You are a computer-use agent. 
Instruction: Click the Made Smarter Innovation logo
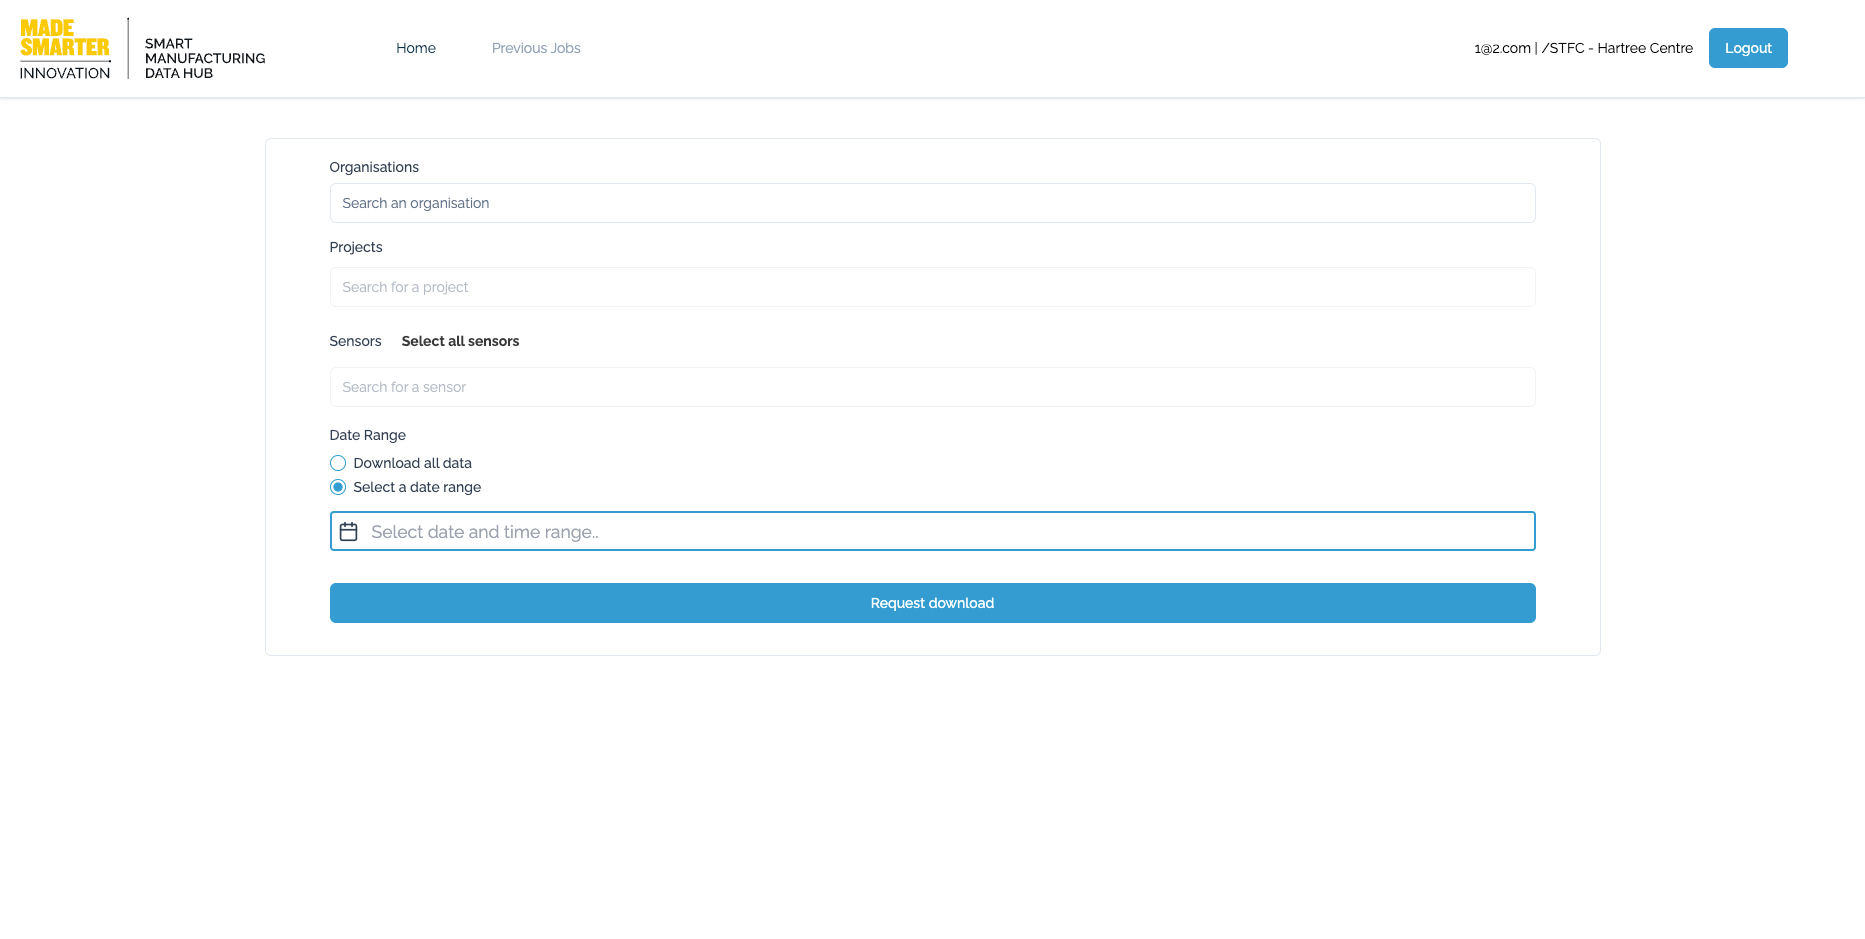click(x=65, y=49)
